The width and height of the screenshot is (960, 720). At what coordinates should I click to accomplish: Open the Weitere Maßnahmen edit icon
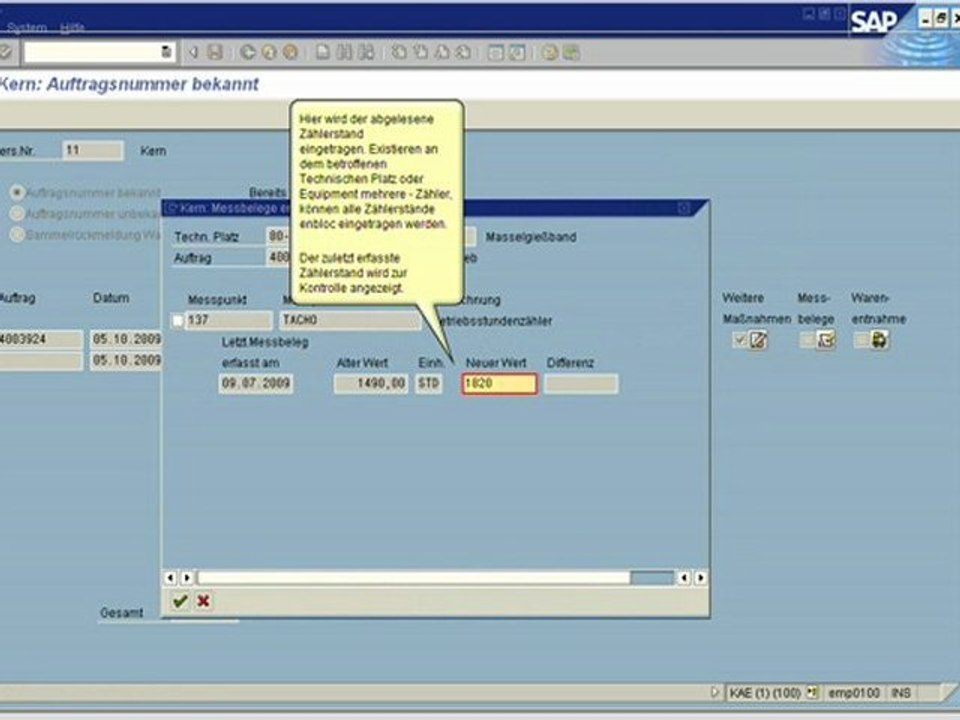(x=758, y=340)
